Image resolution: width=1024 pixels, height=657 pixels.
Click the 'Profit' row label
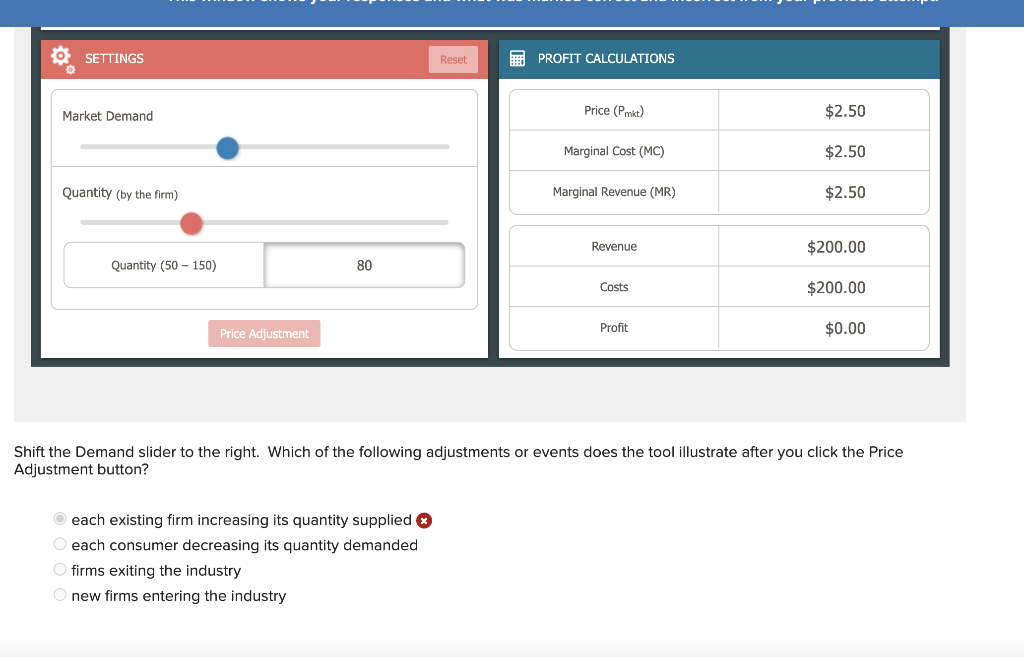click(614, 328)
